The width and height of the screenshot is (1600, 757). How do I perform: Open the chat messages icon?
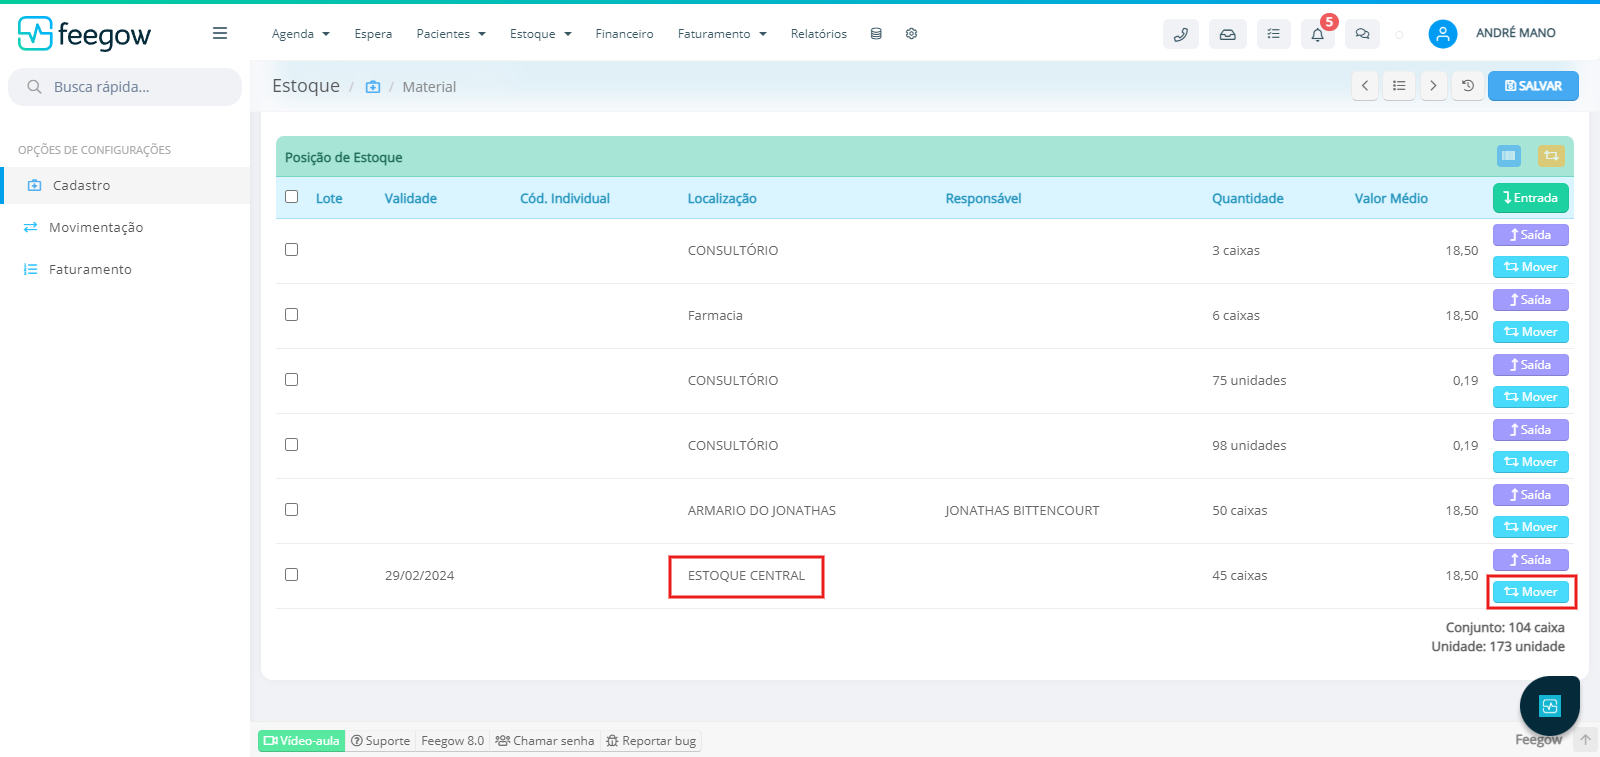pyautogui.click(x=1362, y=34)
